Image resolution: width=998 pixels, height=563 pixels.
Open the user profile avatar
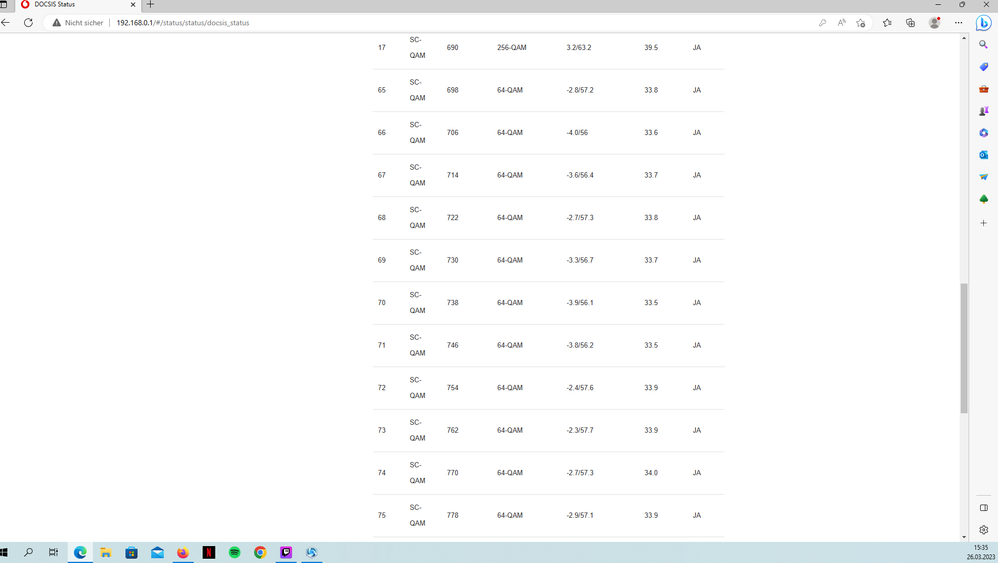click(x=934, y=22)
